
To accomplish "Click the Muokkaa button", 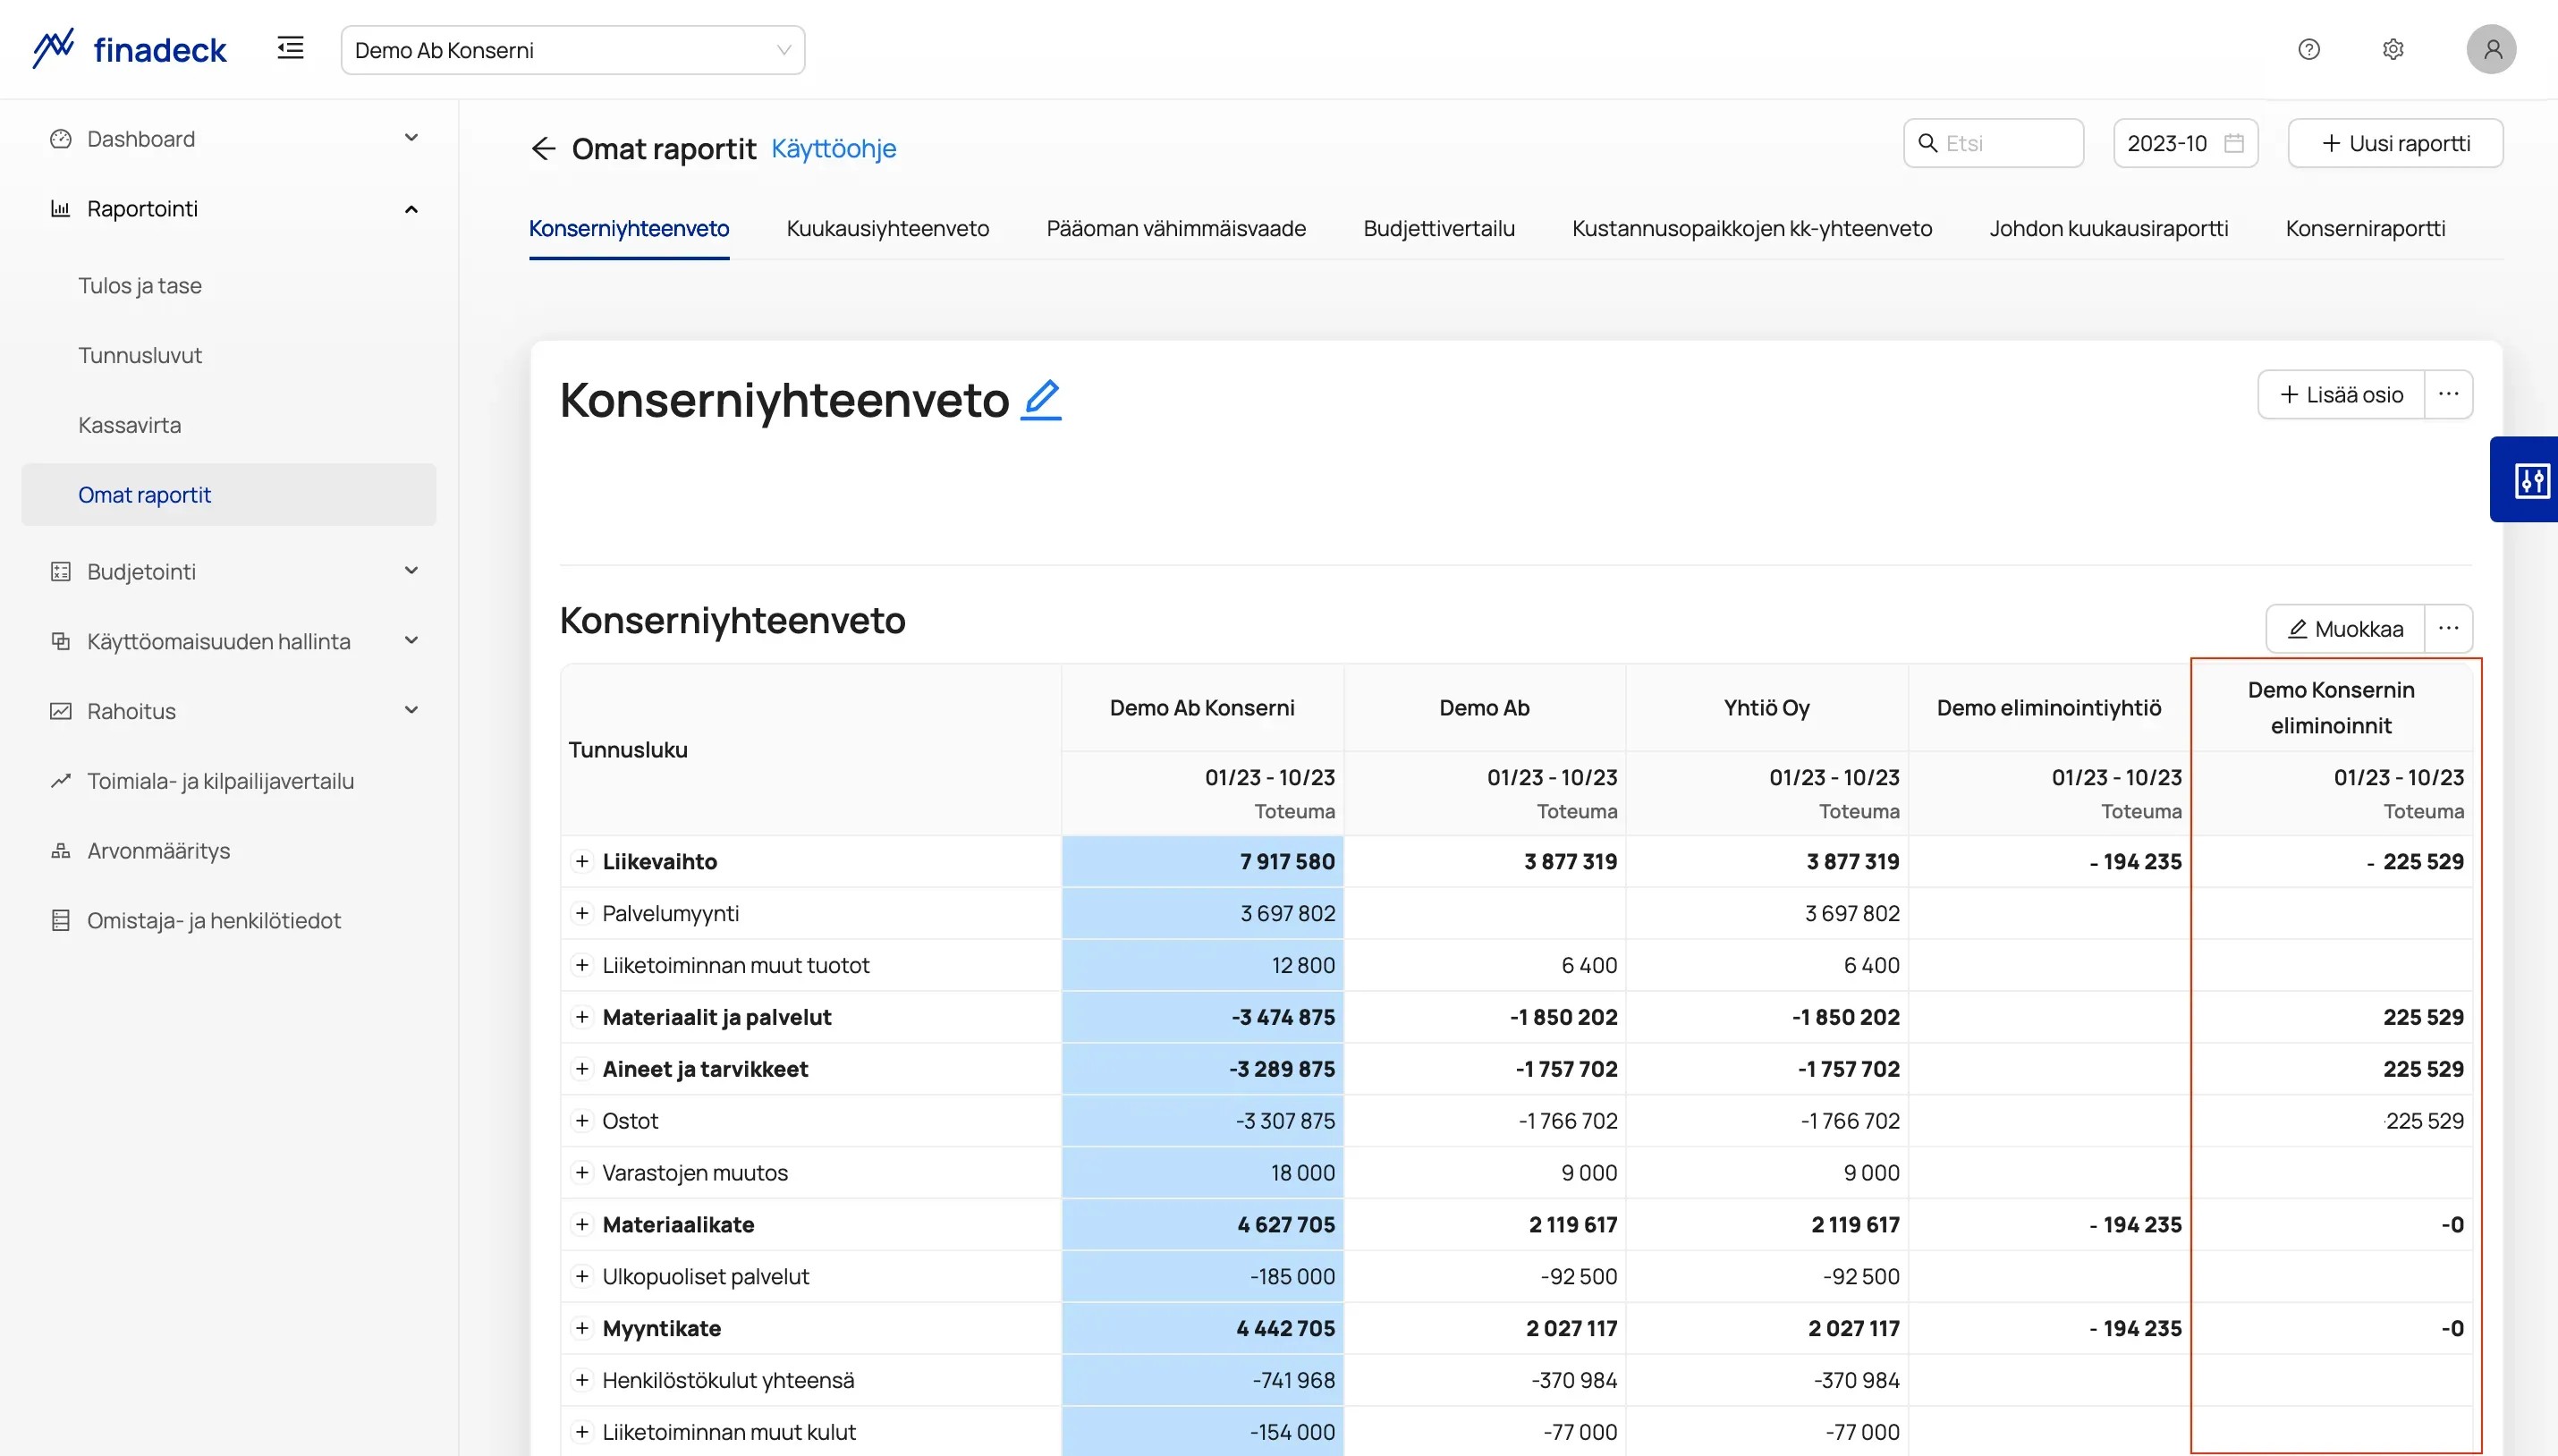I will (x=2345, y=628).
